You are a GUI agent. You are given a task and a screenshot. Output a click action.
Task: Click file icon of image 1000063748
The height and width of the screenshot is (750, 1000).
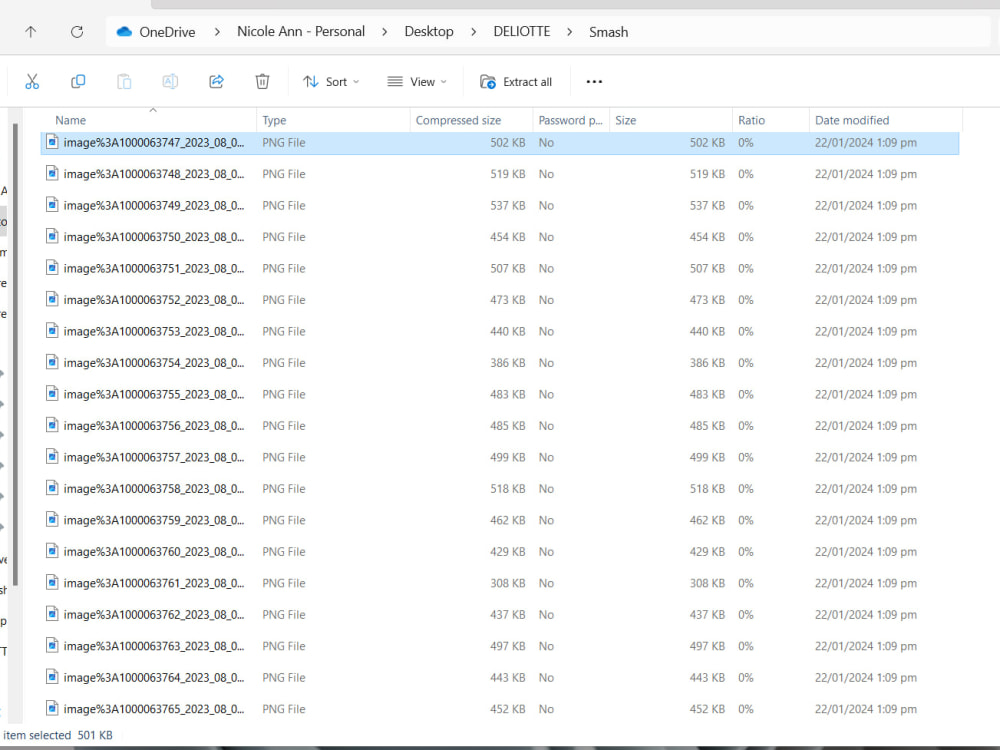pos(52,173)
